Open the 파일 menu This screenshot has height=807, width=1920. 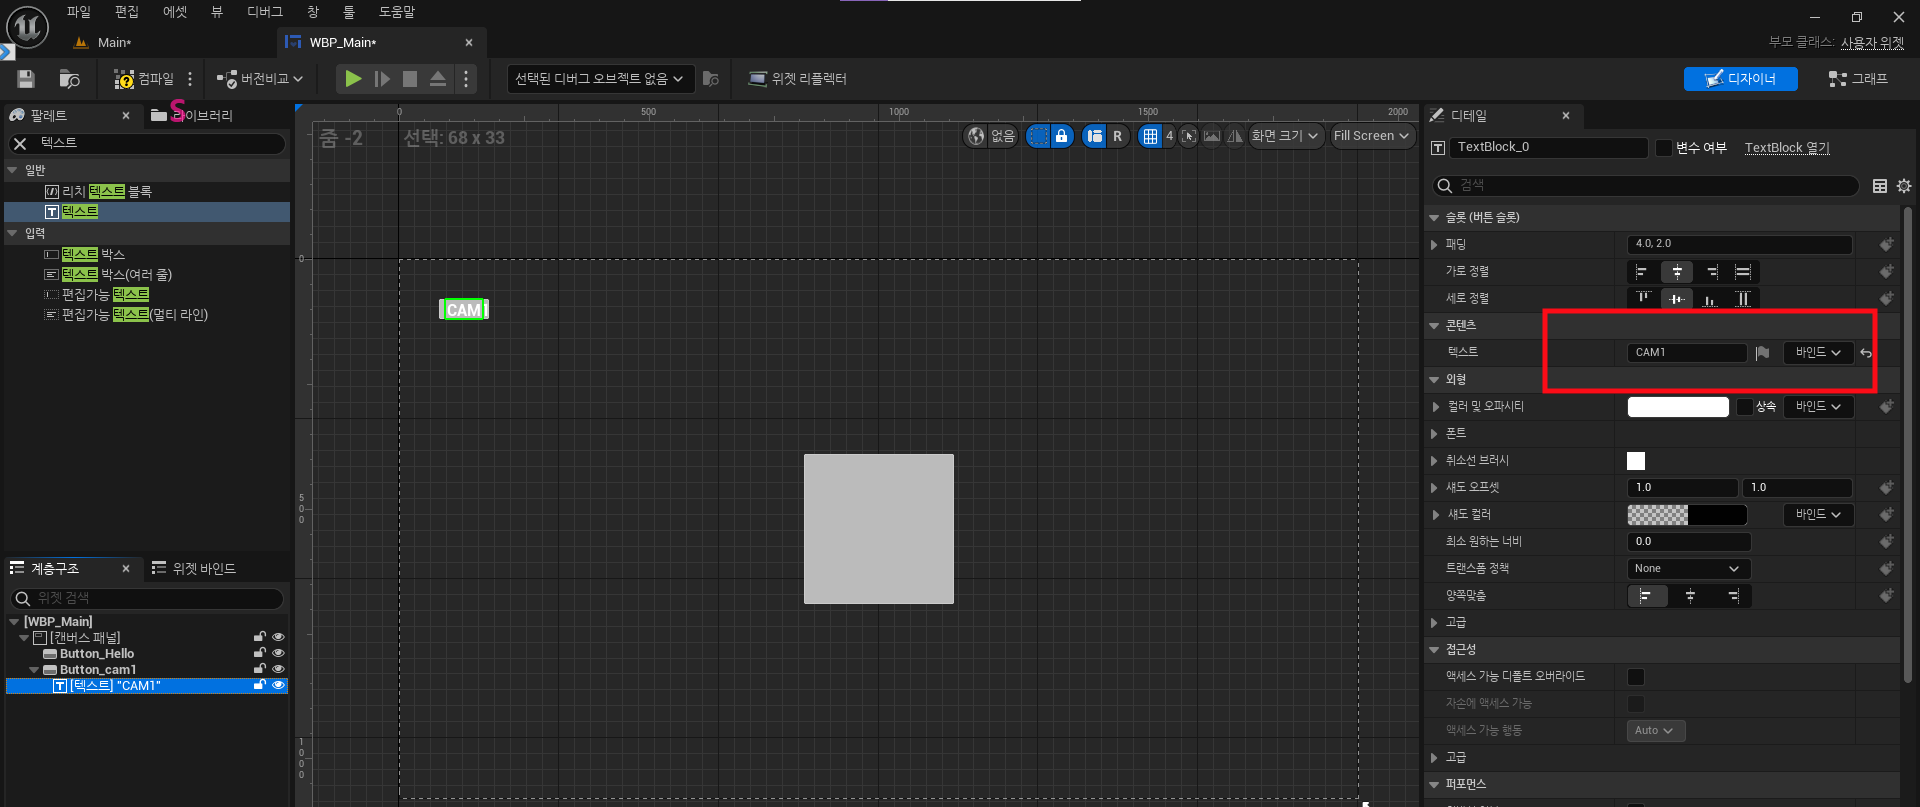pos(79,12)
